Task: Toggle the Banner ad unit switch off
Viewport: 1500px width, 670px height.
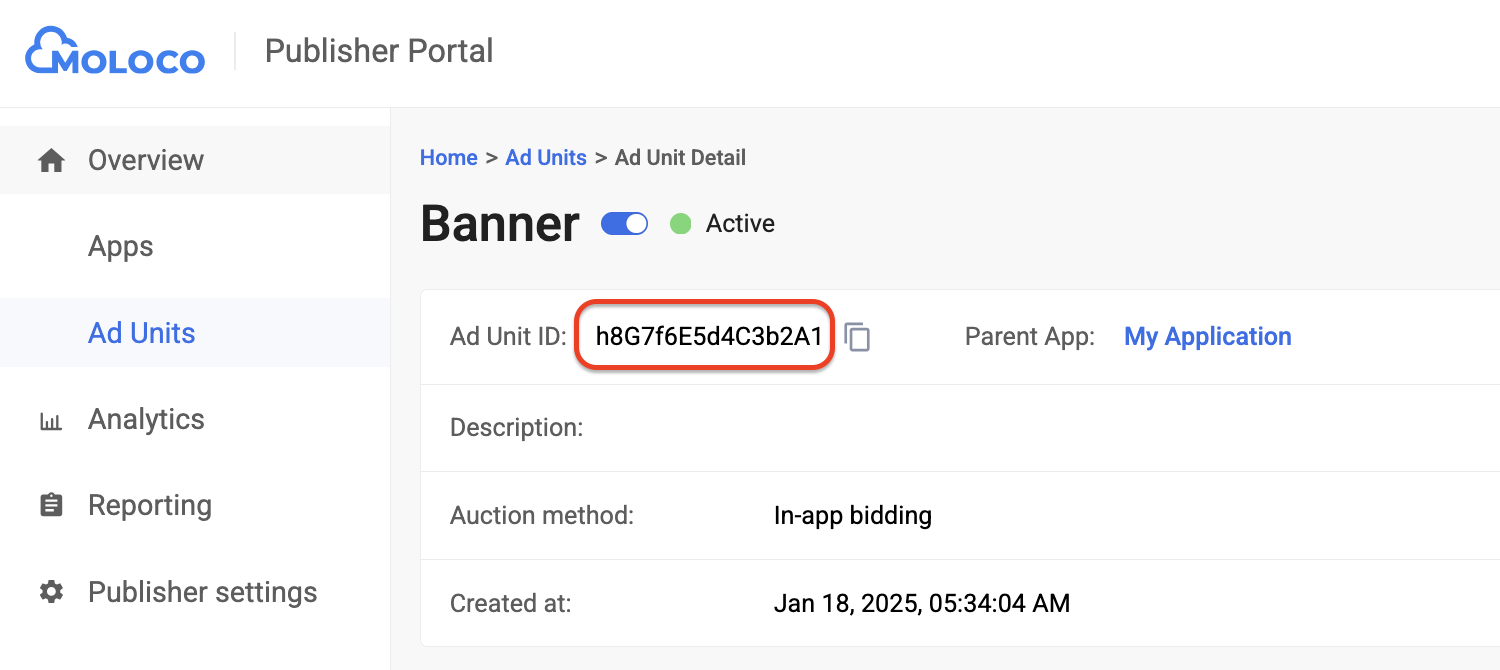Action: pyautogui.click(x=625, y=224)
